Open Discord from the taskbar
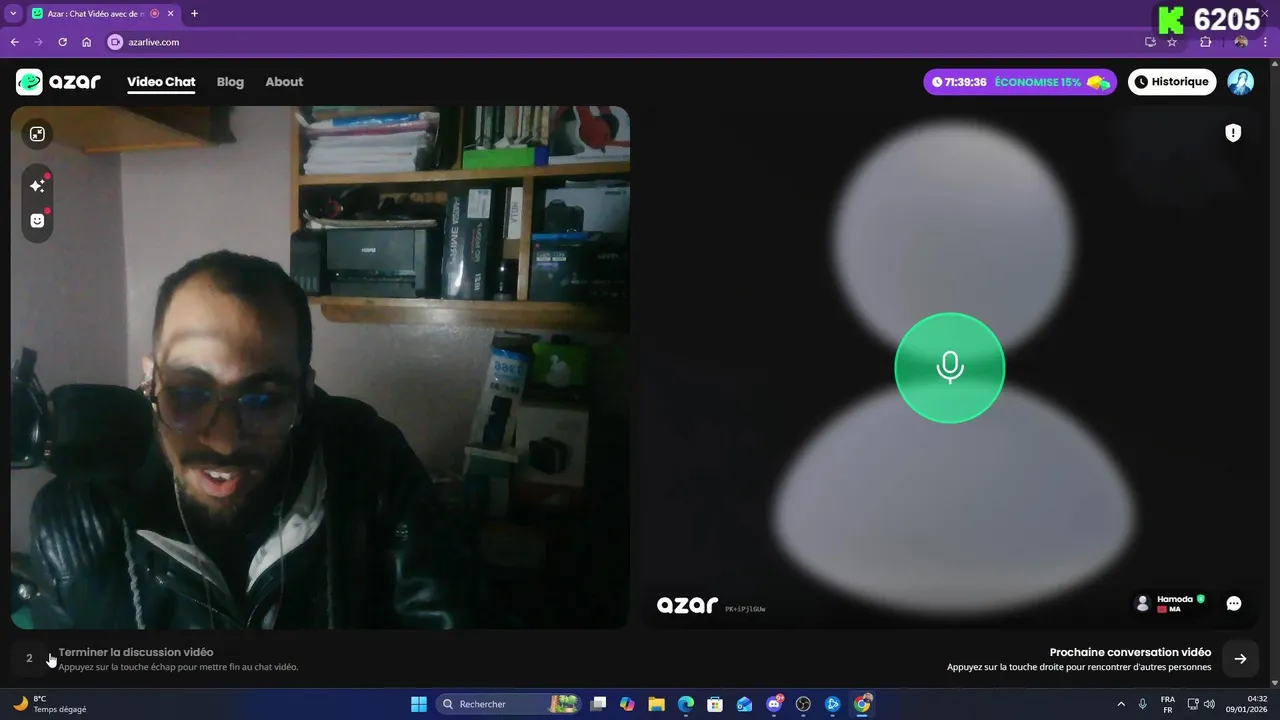The width and height of the screenshot is (1280, 720). (774, 704)
